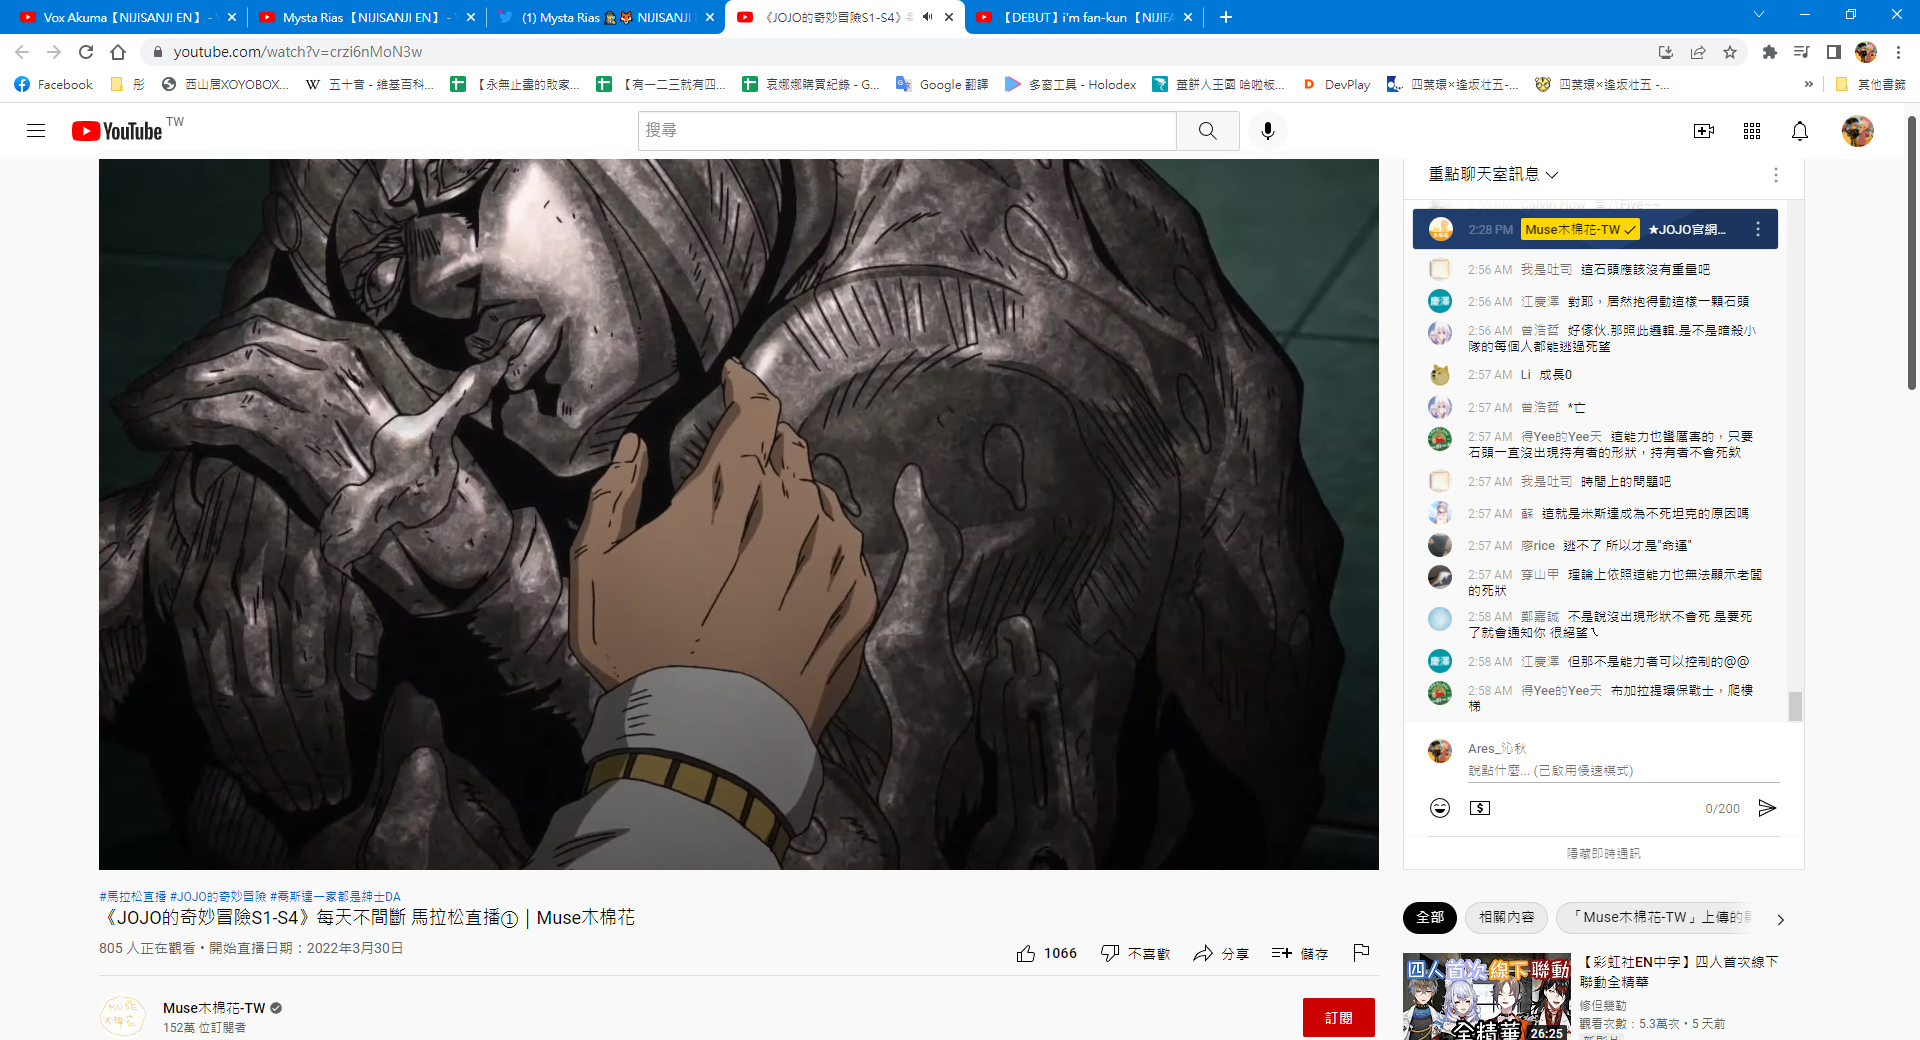
Task: Show more filter chips with arrow
Action: point(1780,919)
